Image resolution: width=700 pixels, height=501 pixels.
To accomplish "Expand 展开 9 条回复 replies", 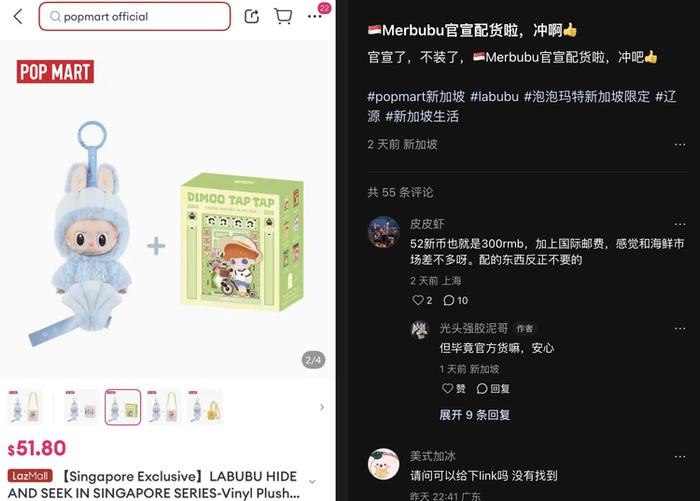I will [x=475, y=415].
